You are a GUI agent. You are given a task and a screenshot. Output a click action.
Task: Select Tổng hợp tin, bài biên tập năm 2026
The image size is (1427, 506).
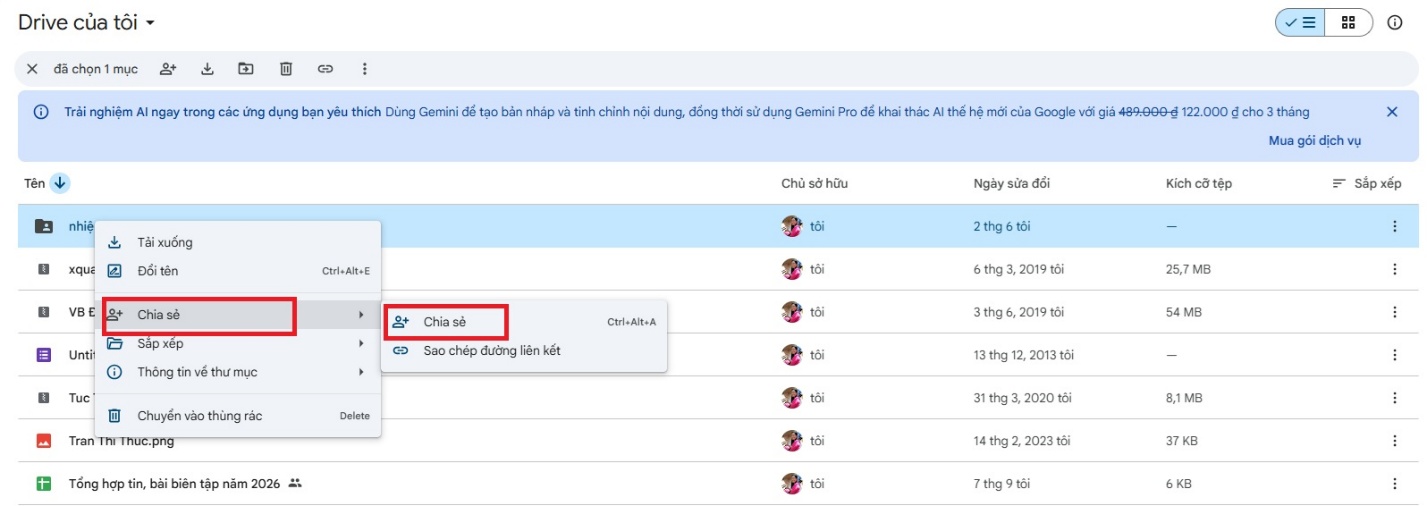175,484
